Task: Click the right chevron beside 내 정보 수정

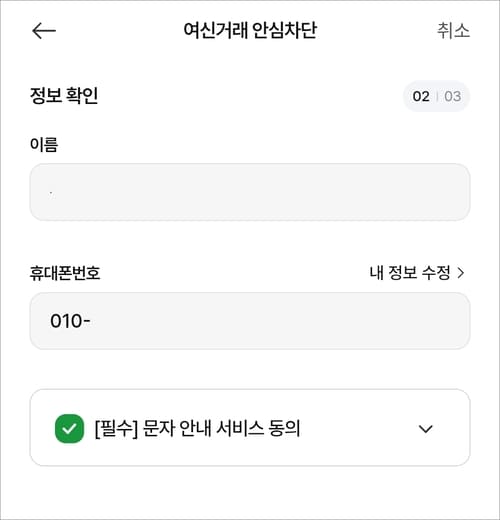Action: pos(461,273)
